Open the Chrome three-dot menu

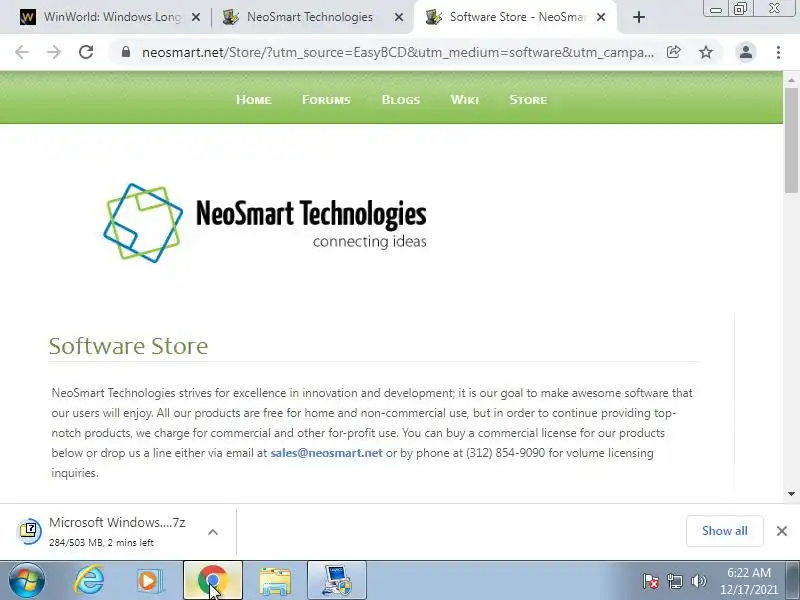pyautogui.click(x=778, y=52)
